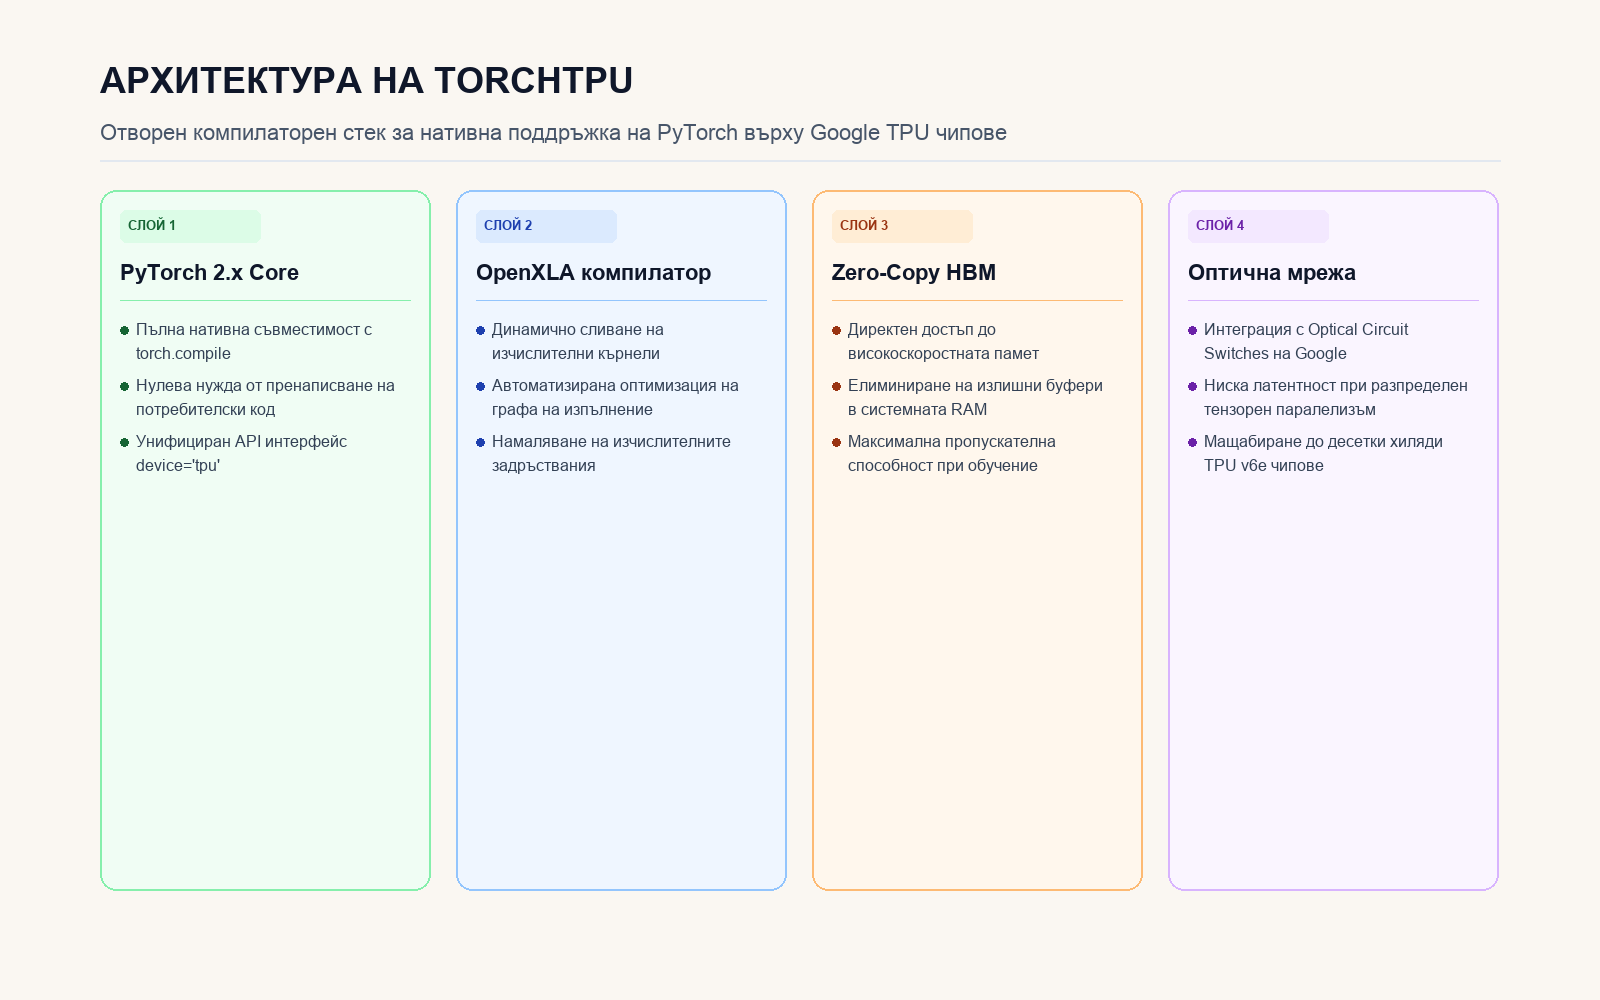Click the bullet 'Намаляване на изчислителните задръствания'
Screen dimensions: 1600x1000
[x=604, y=453]
